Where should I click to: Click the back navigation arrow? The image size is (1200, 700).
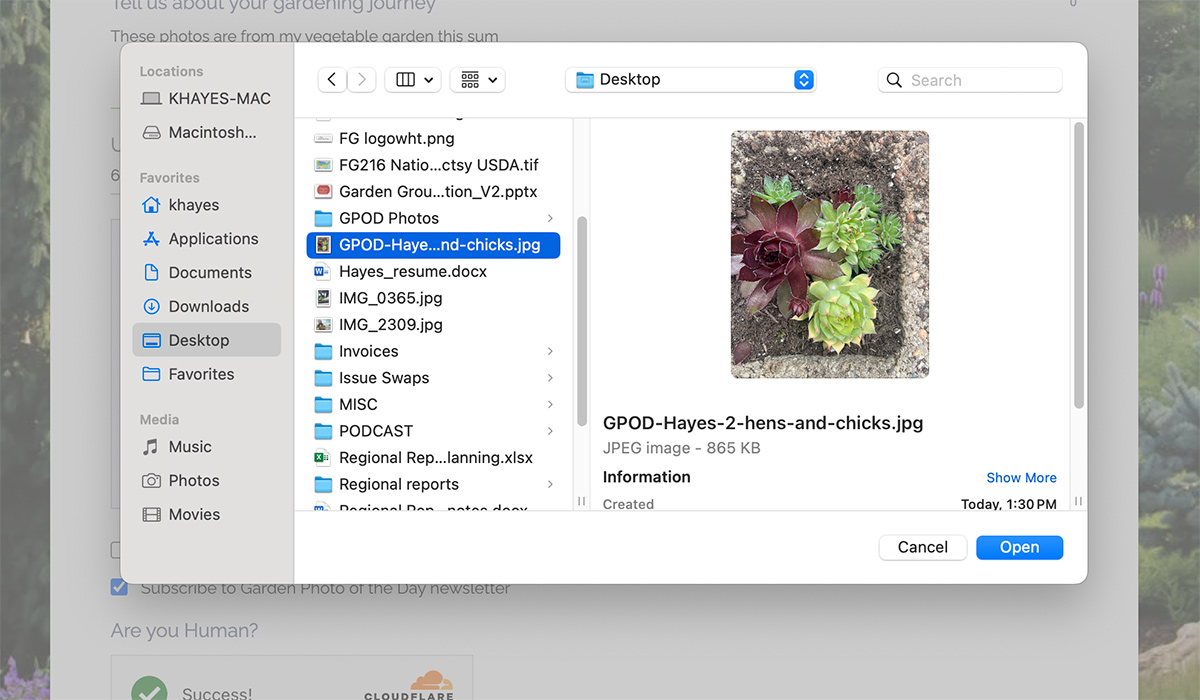pos(332,80)
